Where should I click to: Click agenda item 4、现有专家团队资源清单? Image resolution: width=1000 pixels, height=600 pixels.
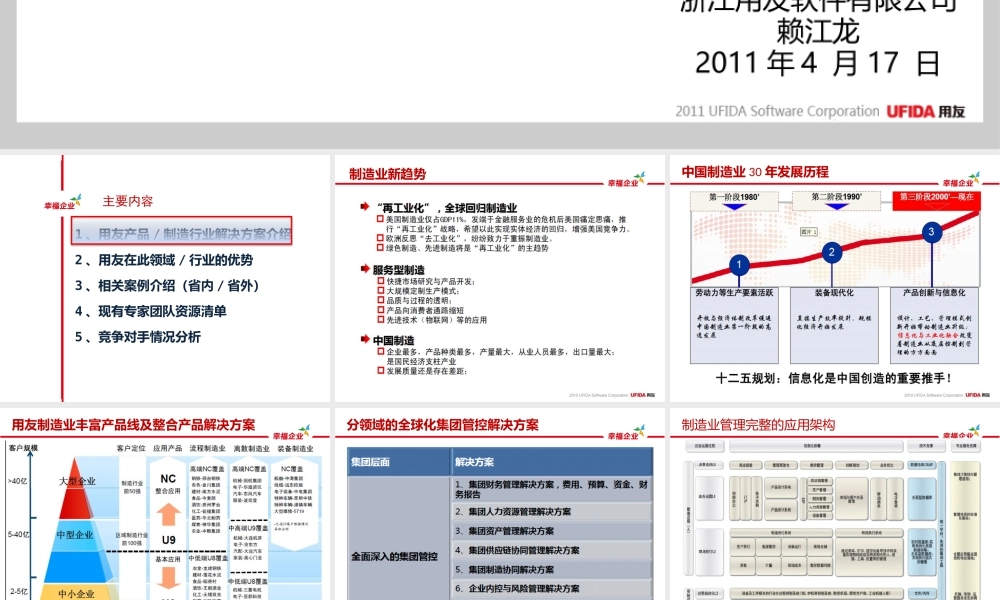[x=151, y=311]
